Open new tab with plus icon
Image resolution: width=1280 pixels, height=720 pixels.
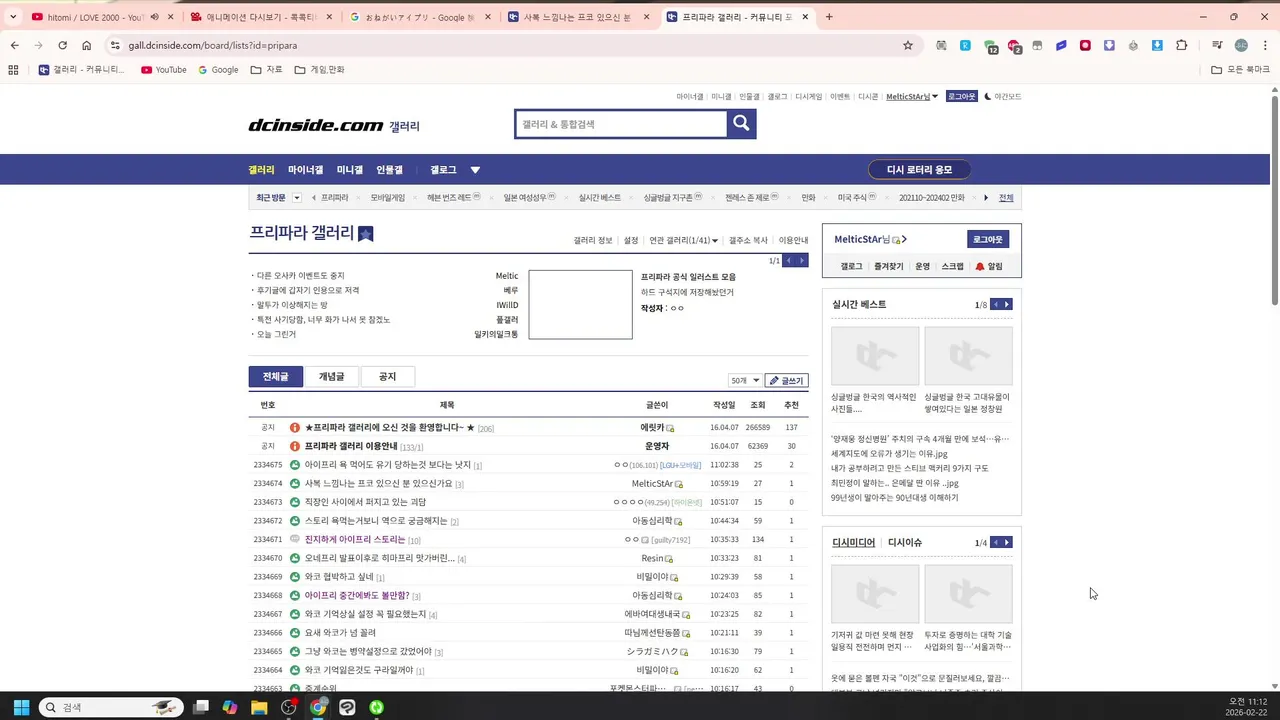(x=829, y=17)
